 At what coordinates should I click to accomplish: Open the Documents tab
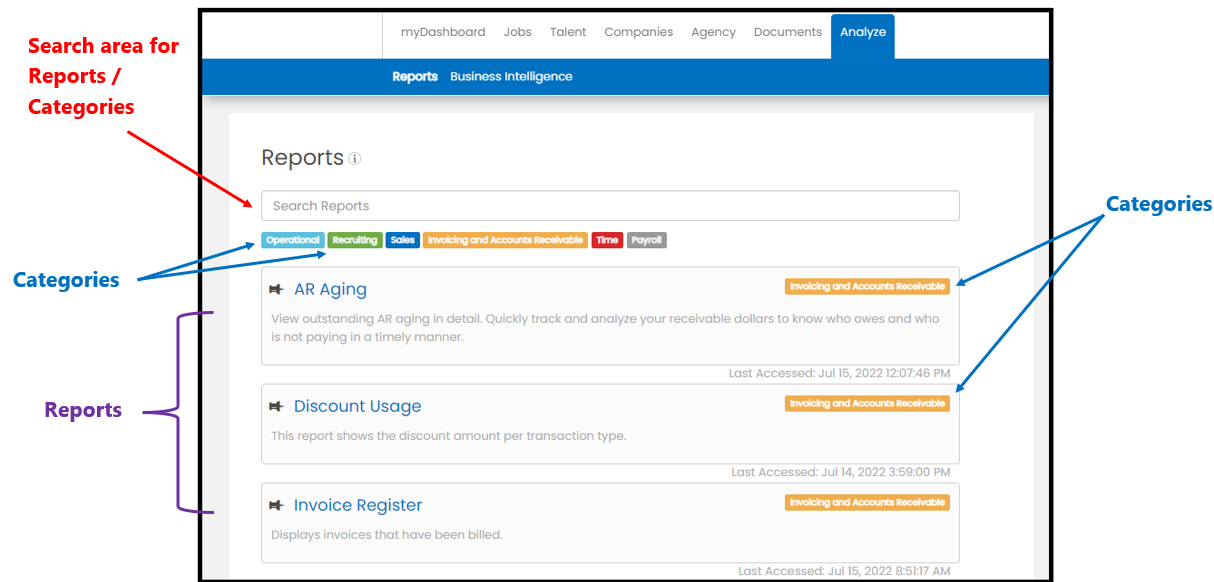tap(788, 32)
